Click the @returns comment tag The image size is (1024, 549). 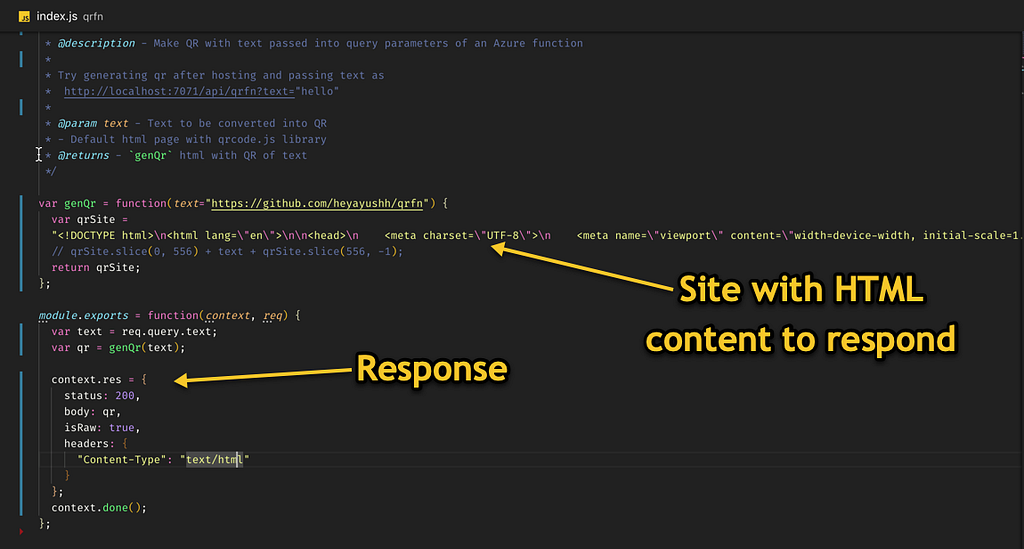pyautogui.click(x=84, y=155)
